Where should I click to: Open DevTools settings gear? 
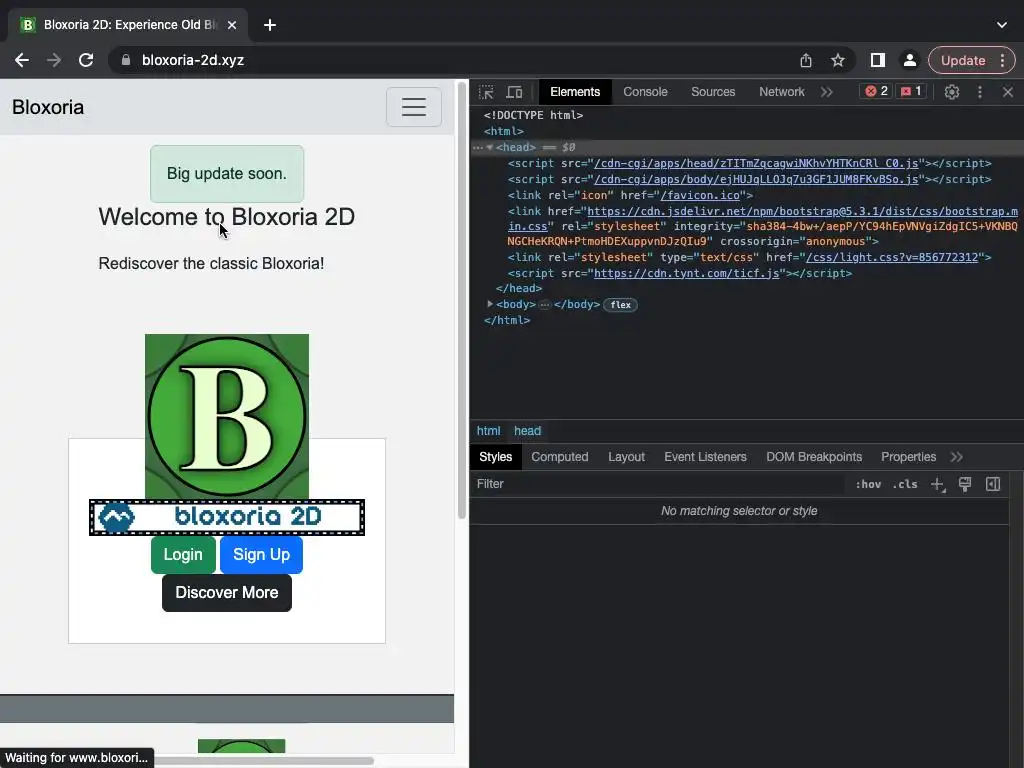952,92
